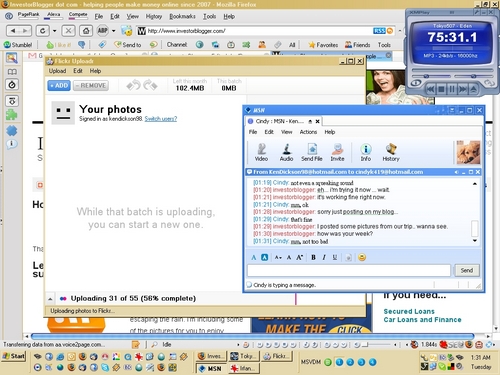Open the Firefox Tools menu
This screenshot has width=500, height=375.
point(210,16)
